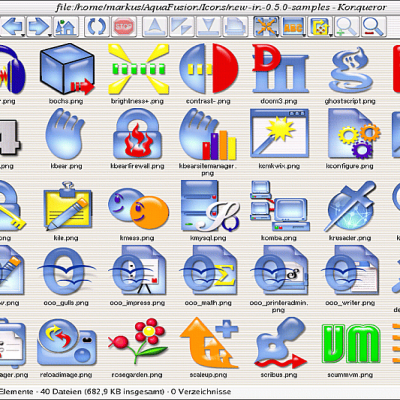400x400 pixels.
Task: Click the diagonal split triangle toolbar icon
Action: [182, 26]
